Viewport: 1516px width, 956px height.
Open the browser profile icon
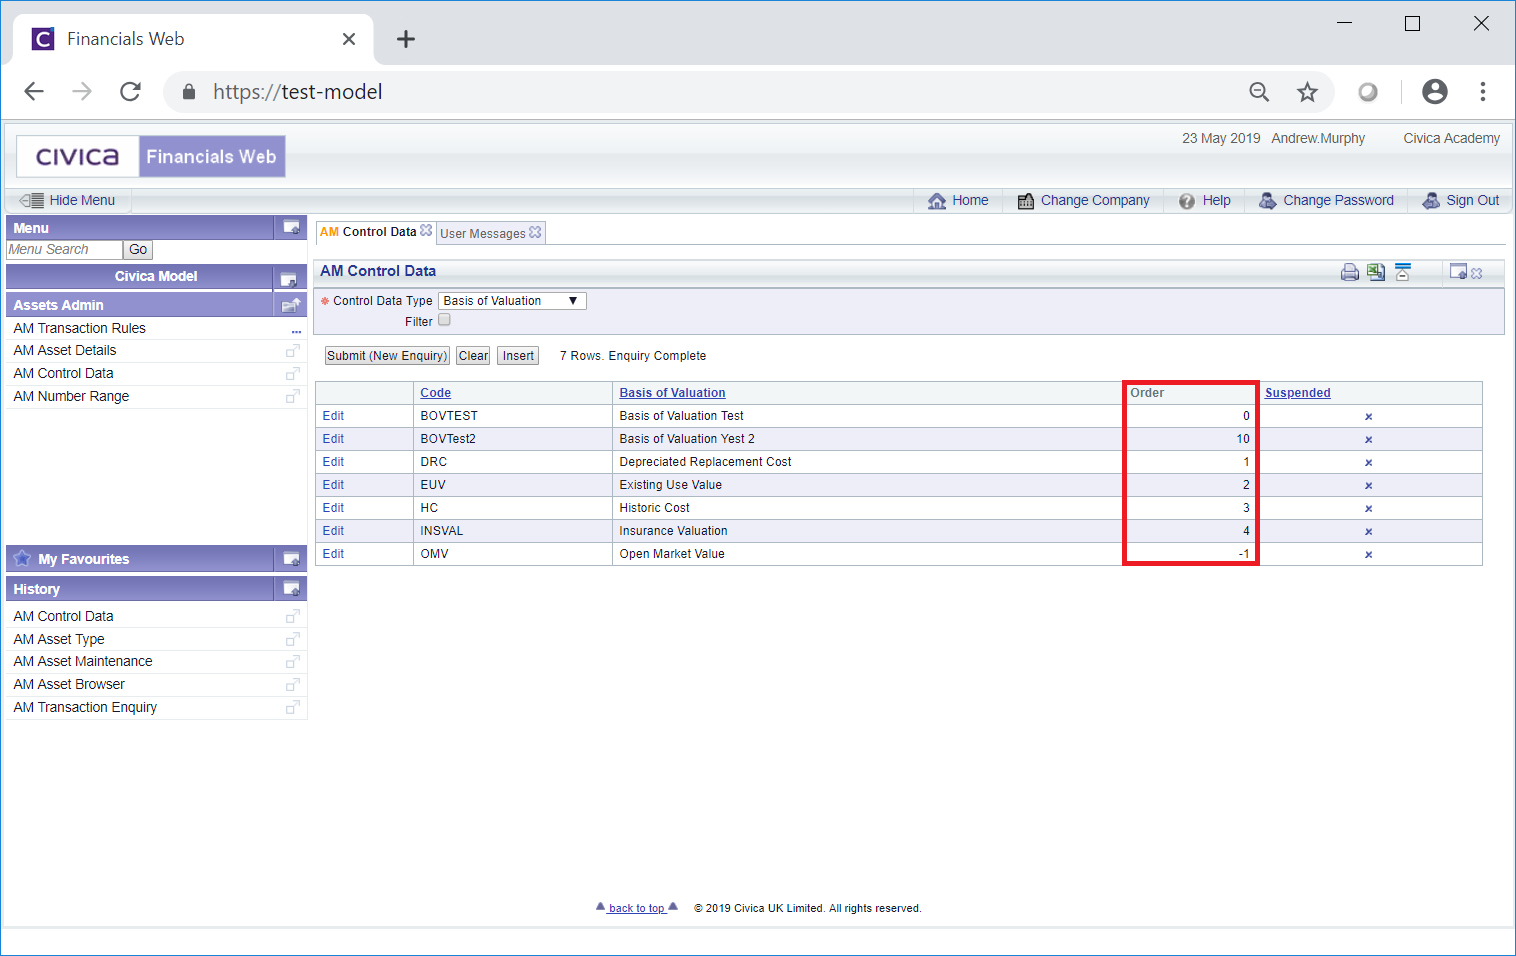click(1435, 92)
